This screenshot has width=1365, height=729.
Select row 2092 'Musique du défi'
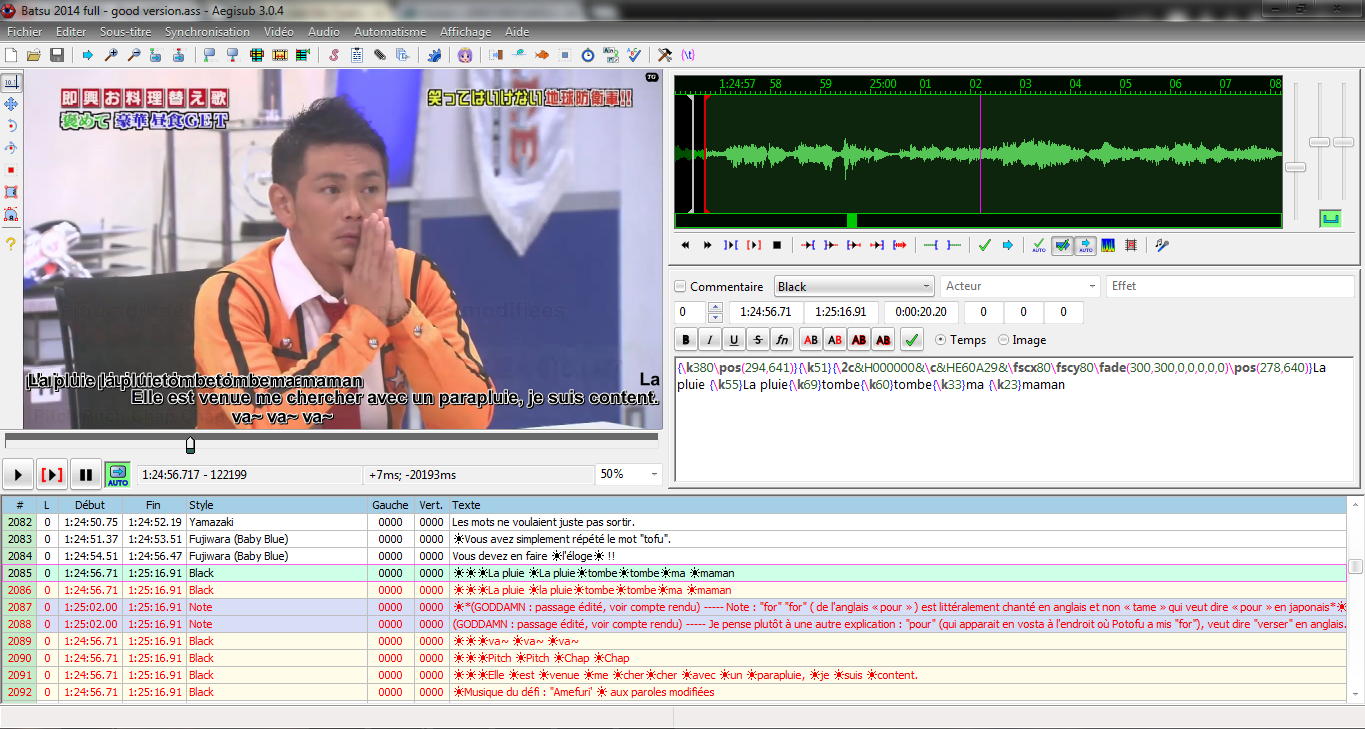click(x=674, y=692)
